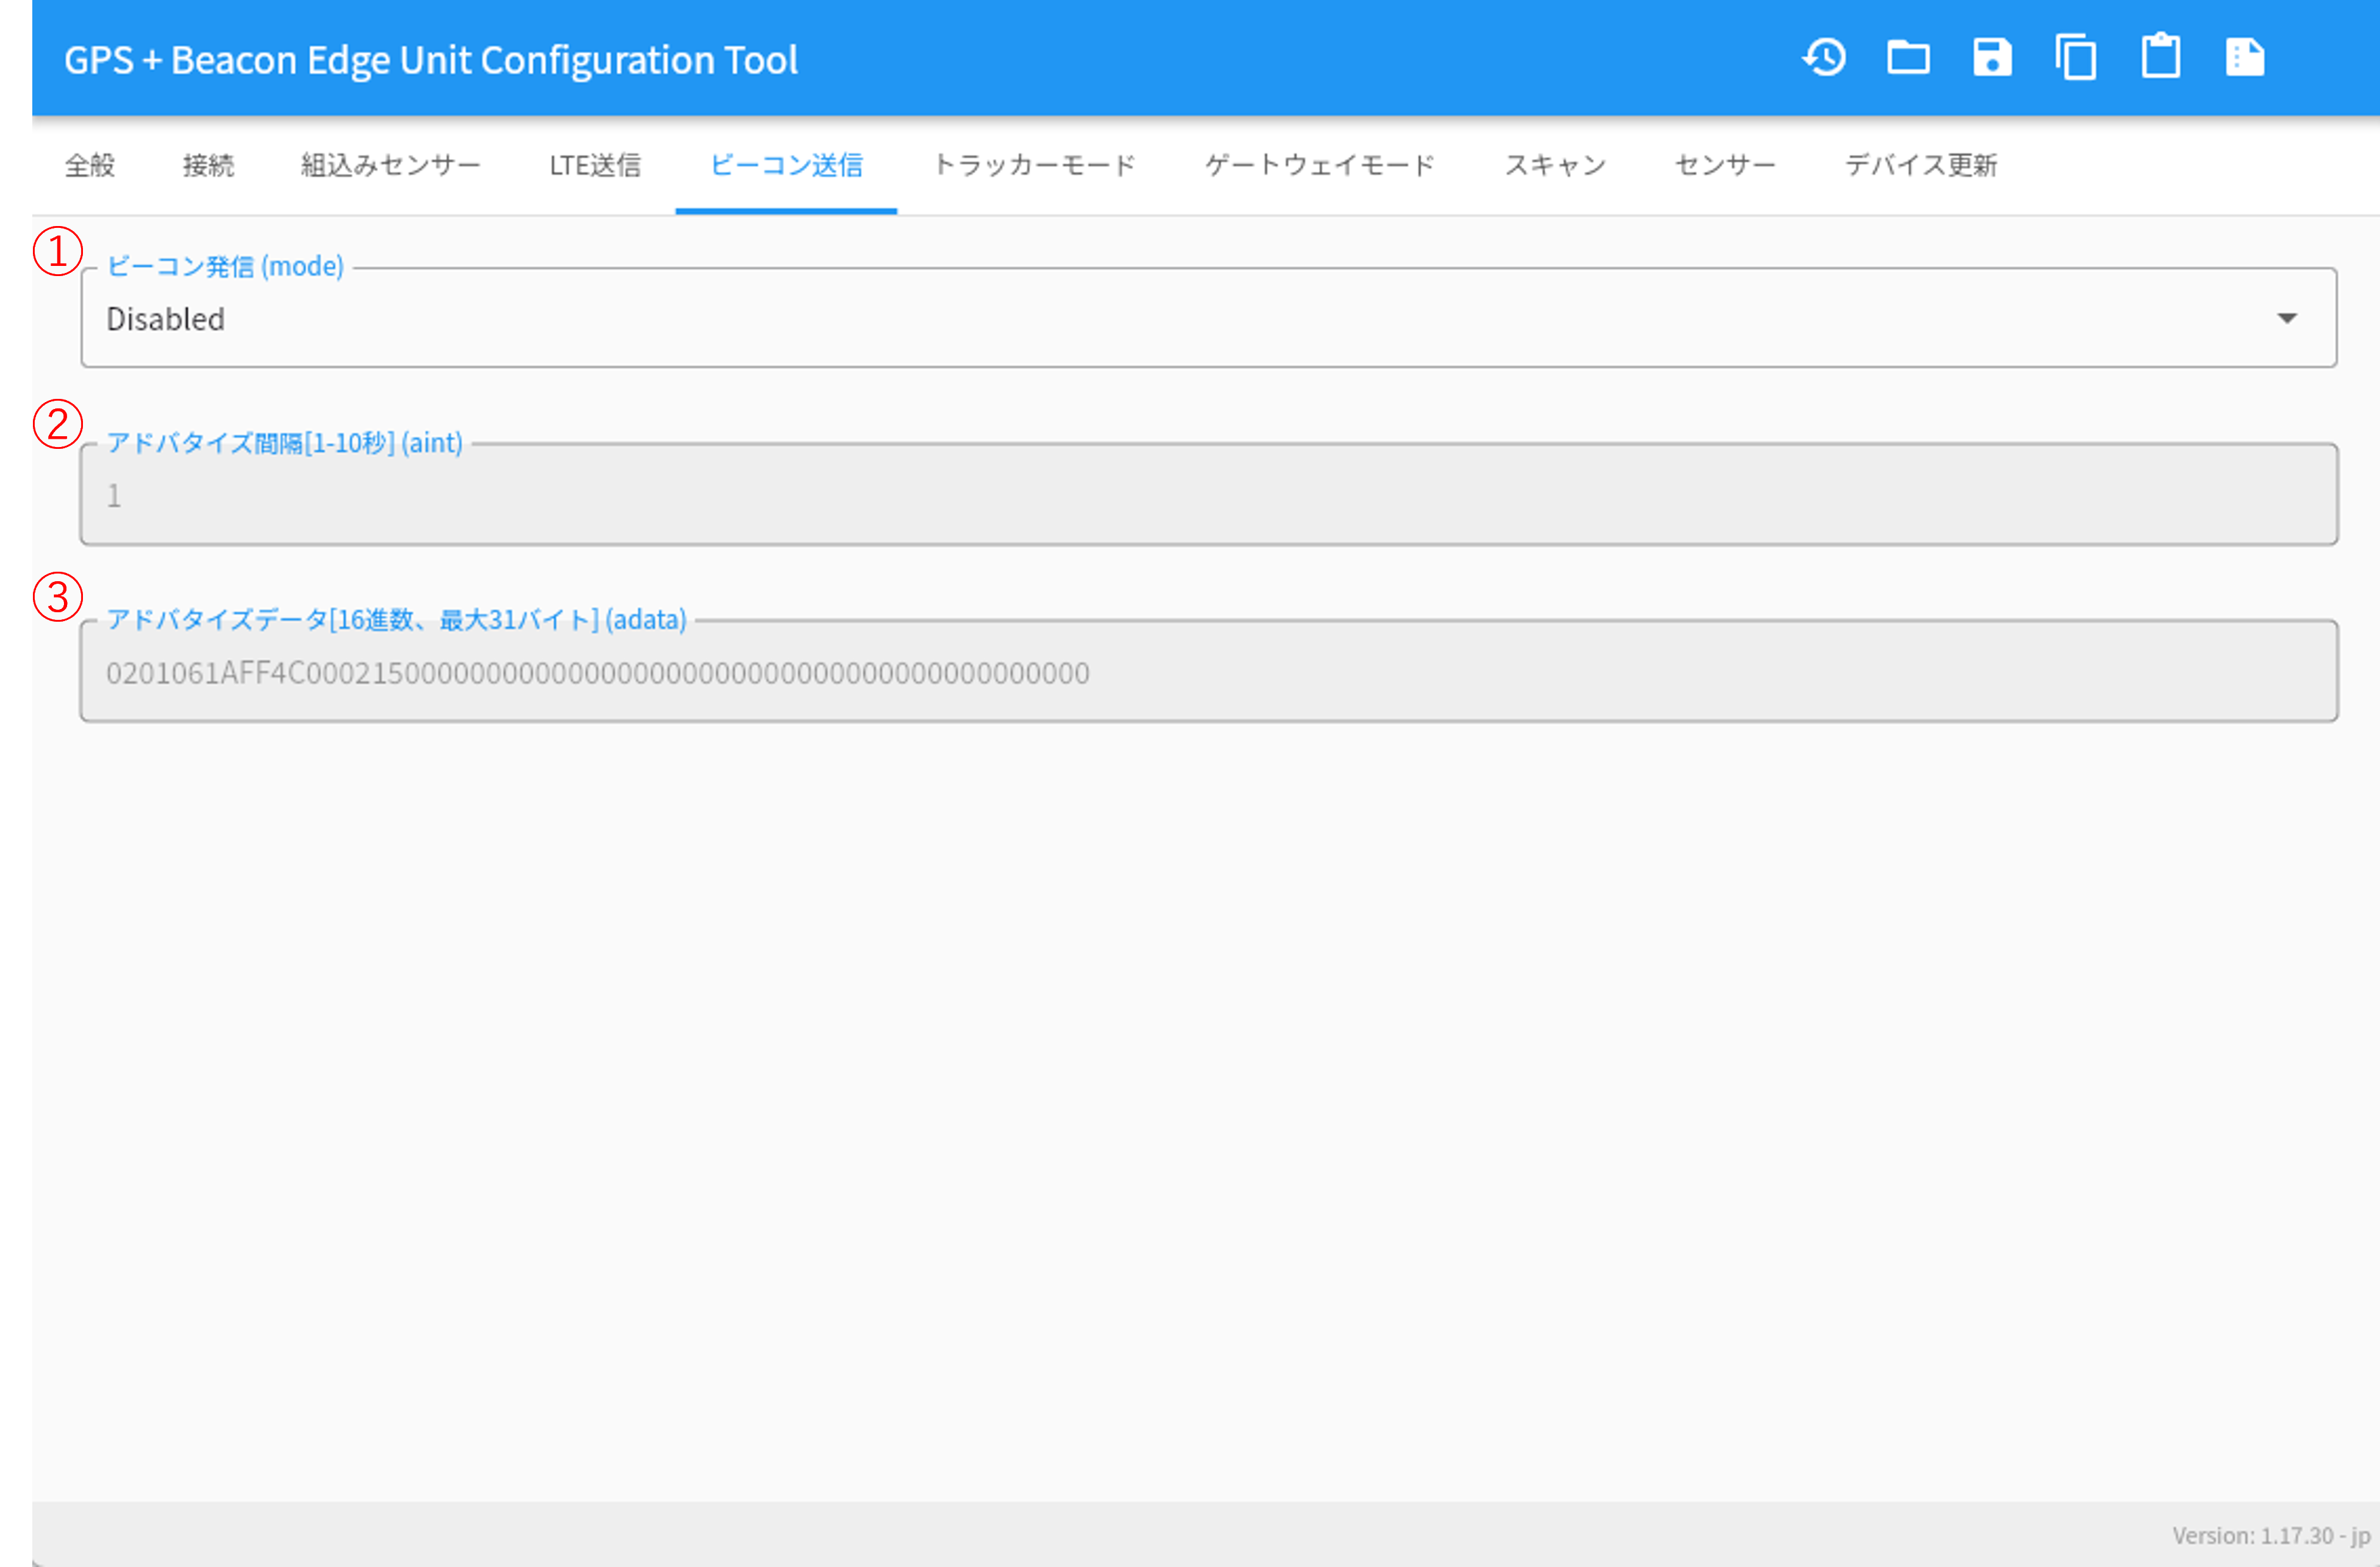
Task: Click the アドバタイズデータ (adata) hex field
Action: pos(1209,672)
